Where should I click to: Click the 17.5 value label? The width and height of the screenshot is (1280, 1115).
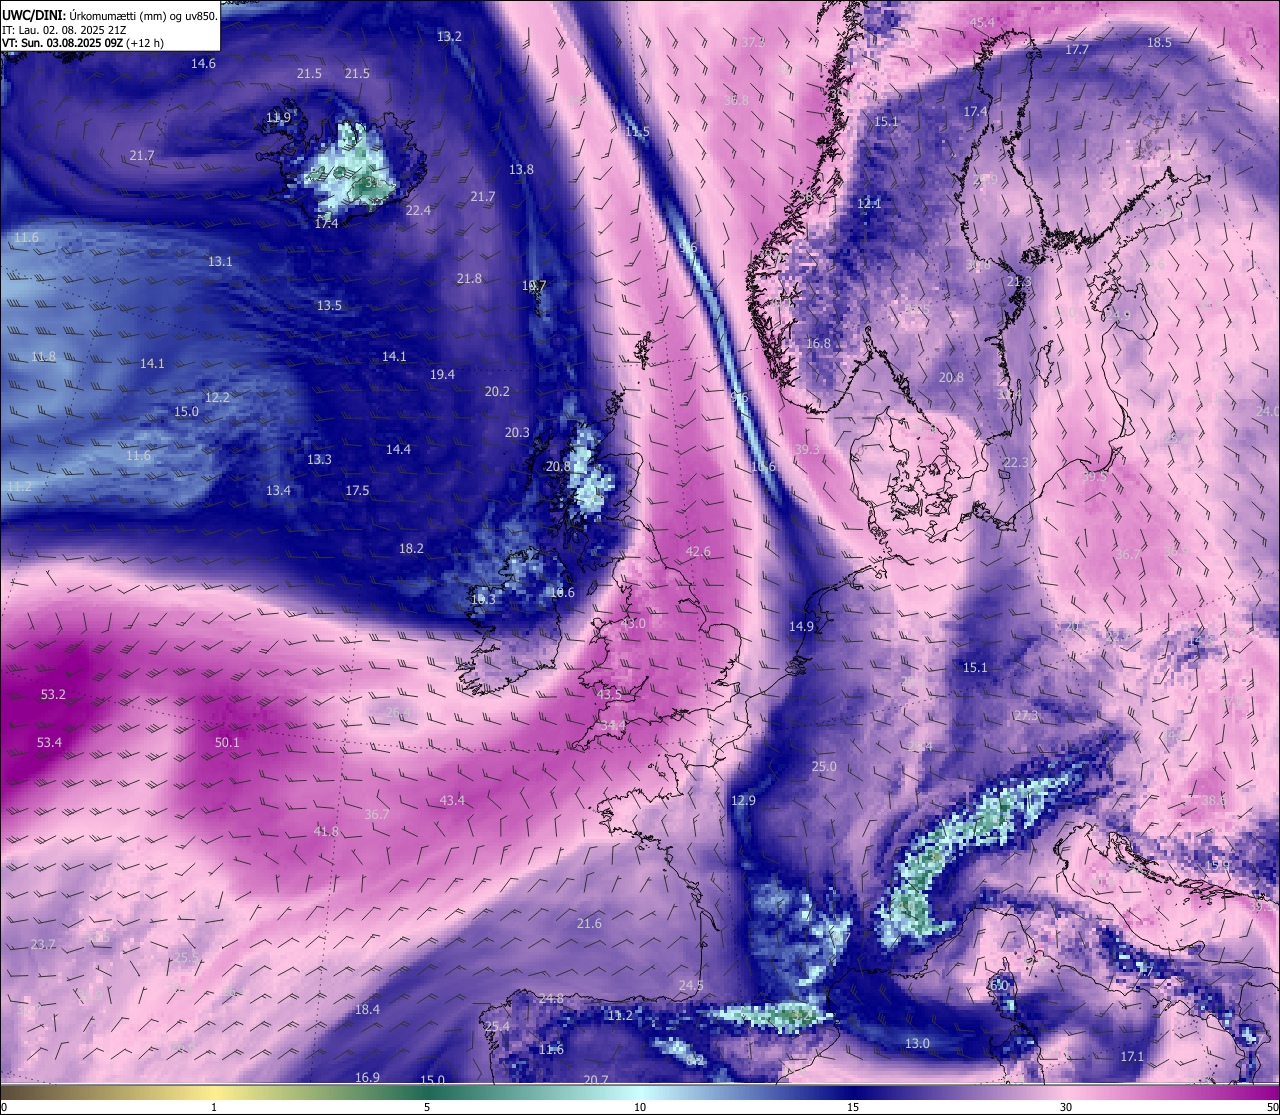click(x=357, y=490)
